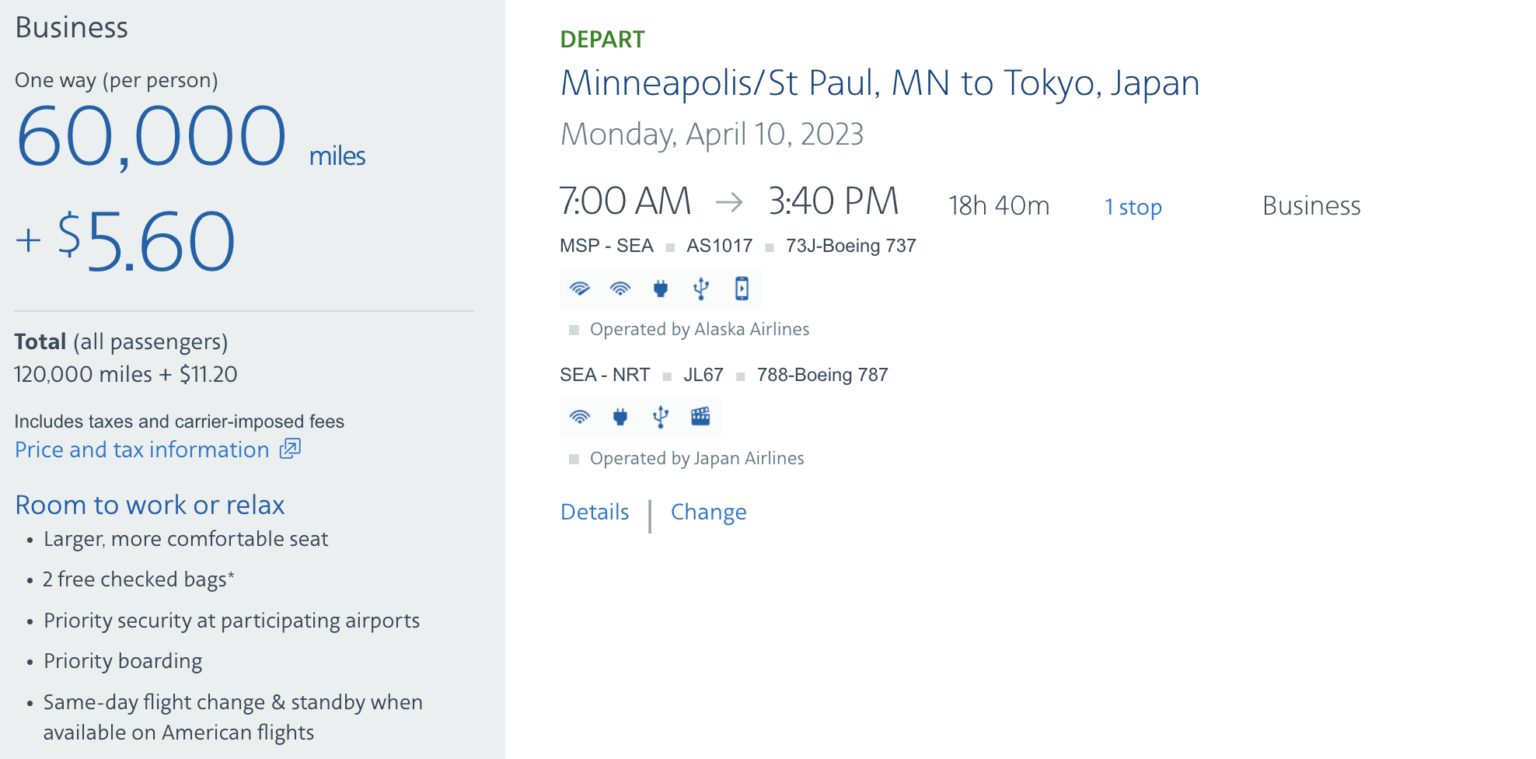This screenshot has width=1536, height=759.
Task: Click the external-link icon beside Price and tax information
Action: (x=289, y=450)
